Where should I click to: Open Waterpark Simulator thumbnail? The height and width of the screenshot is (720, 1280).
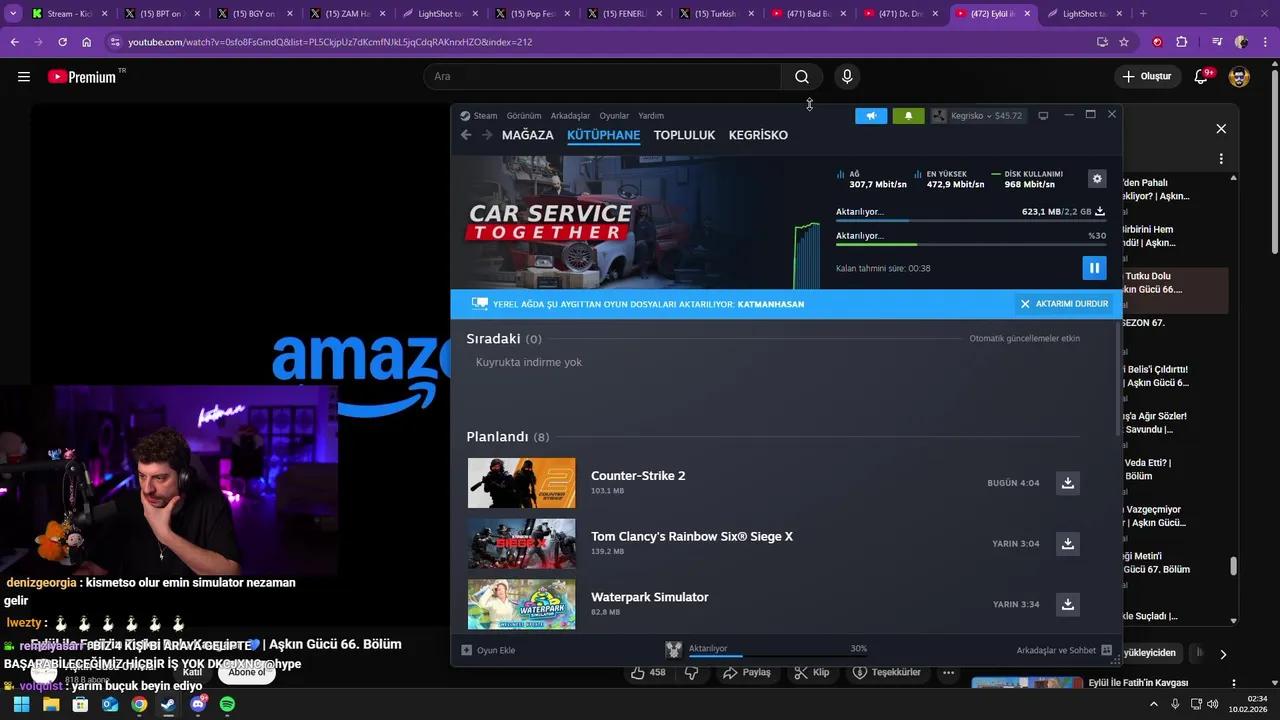522,604
